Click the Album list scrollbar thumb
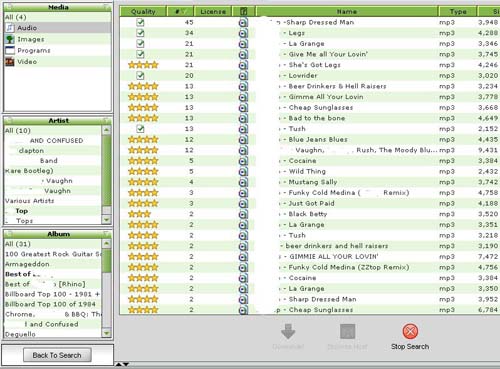 [x=106, y=260]
